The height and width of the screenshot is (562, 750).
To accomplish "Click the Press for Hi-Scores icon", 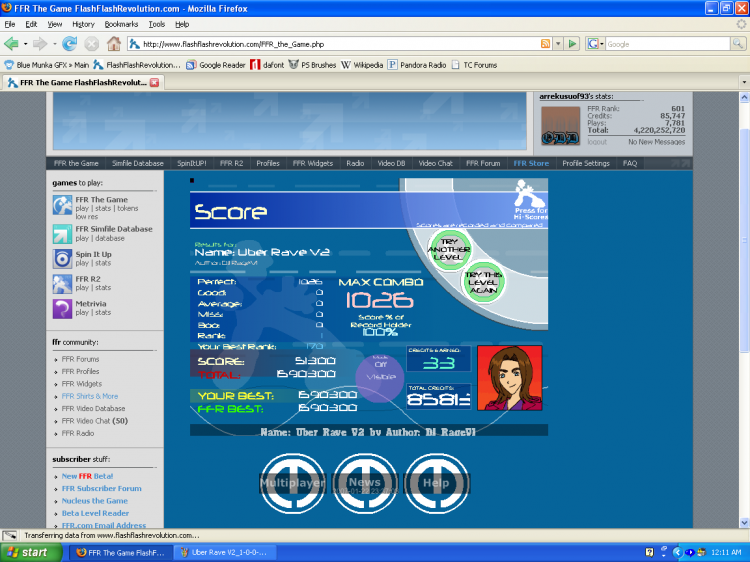I will pos(530,200).
